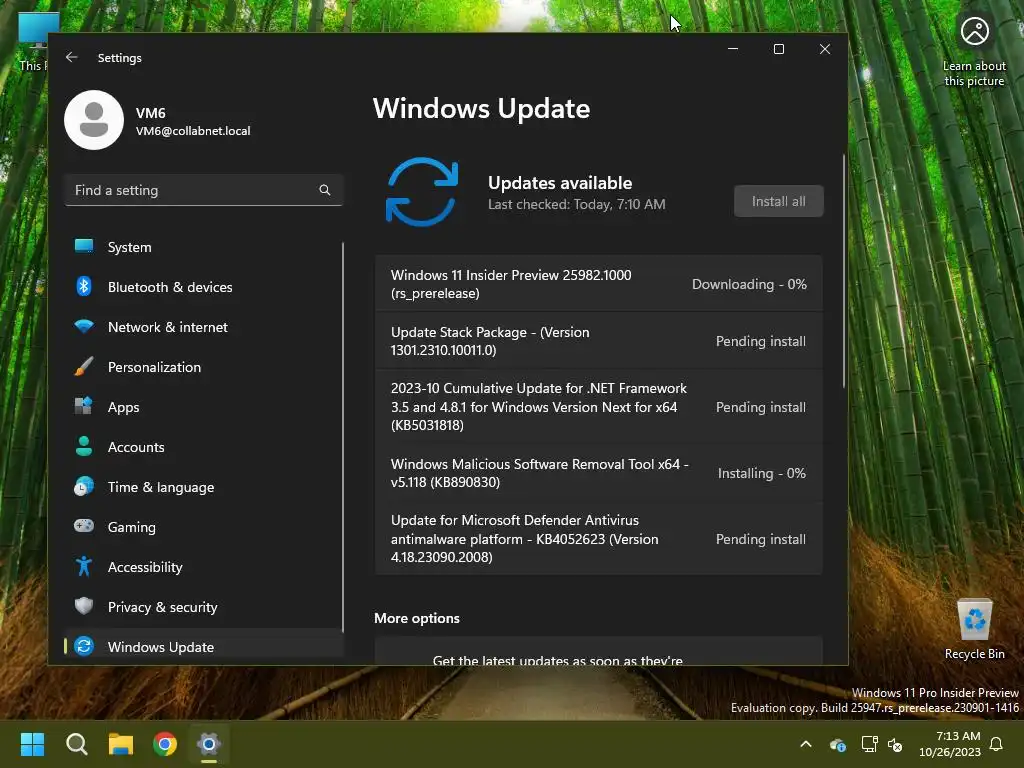This screenshot has height=768, width=1024.
Task: Select Defender Antivirus KB4052623 update row
Action: [x=598, y=539]
